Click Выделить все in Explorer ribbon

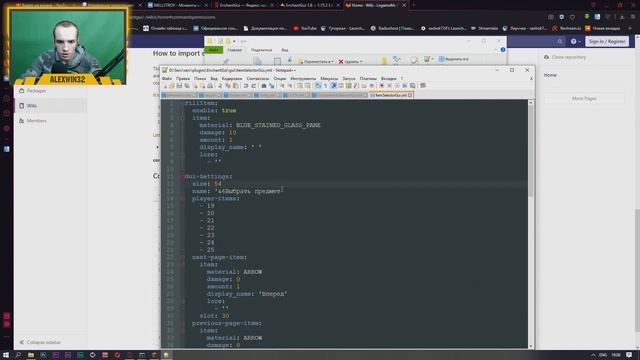pos(454,59)
